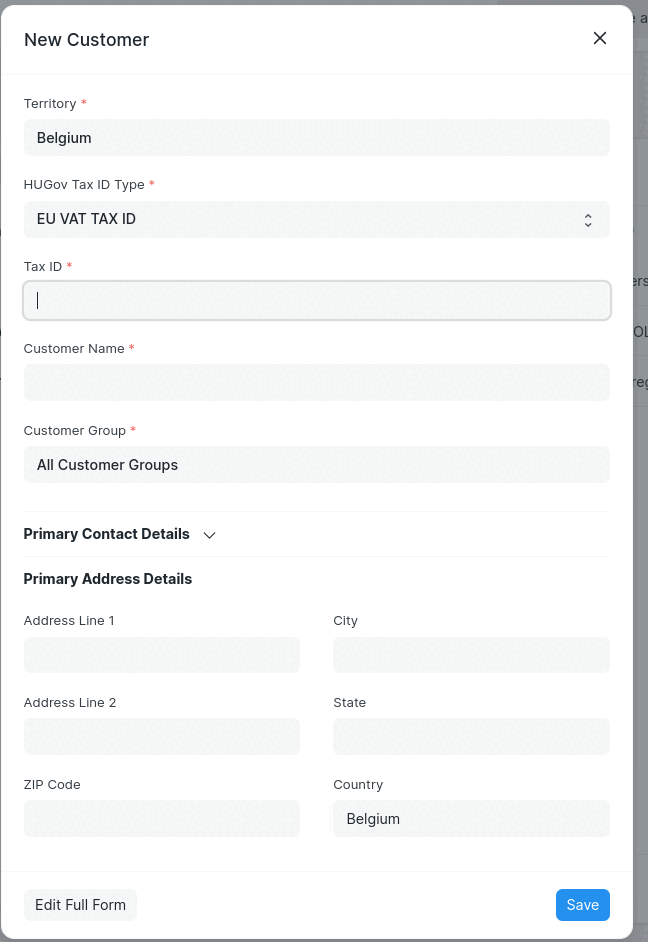Viewport: 648px width, 942px height.
Task: Click the City input field
Action: click(471, 655)
